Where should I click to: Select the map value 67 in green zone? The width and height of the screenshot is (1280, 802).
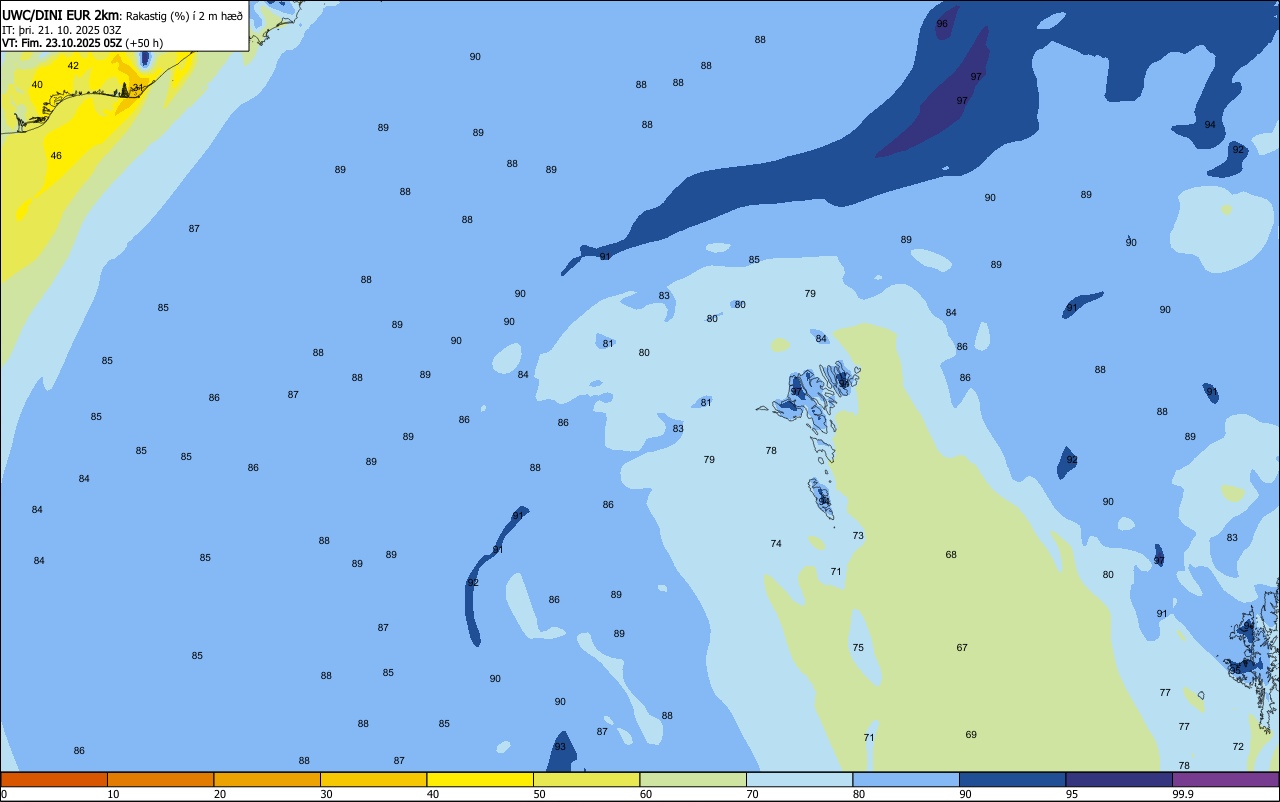click(x=962, y=648)
